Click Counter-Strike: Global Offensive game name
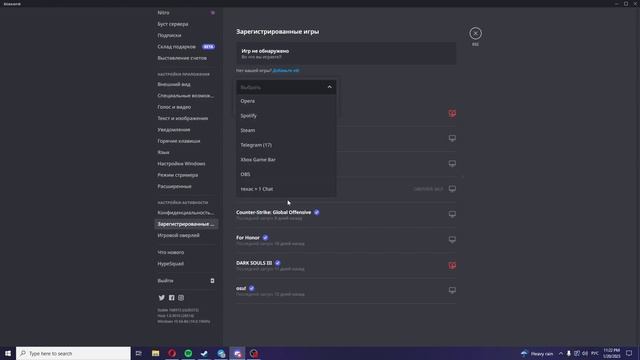Screen dimensions: 640x360 pos(273,212)
